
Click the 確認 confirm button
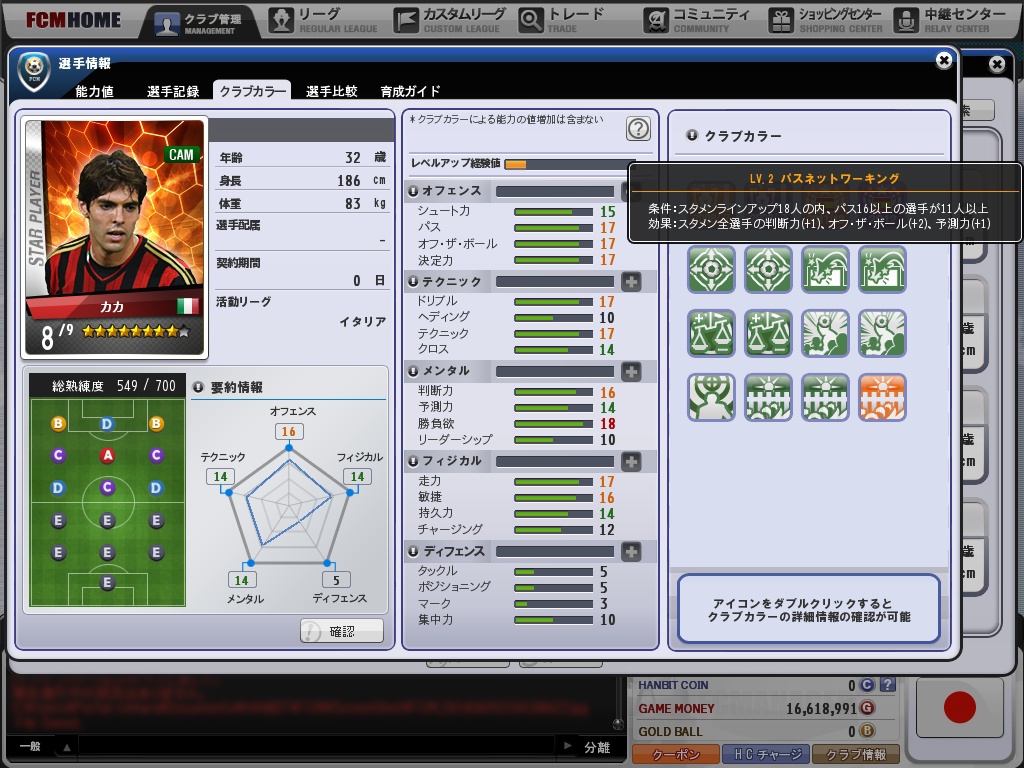[x=342, y=632]
